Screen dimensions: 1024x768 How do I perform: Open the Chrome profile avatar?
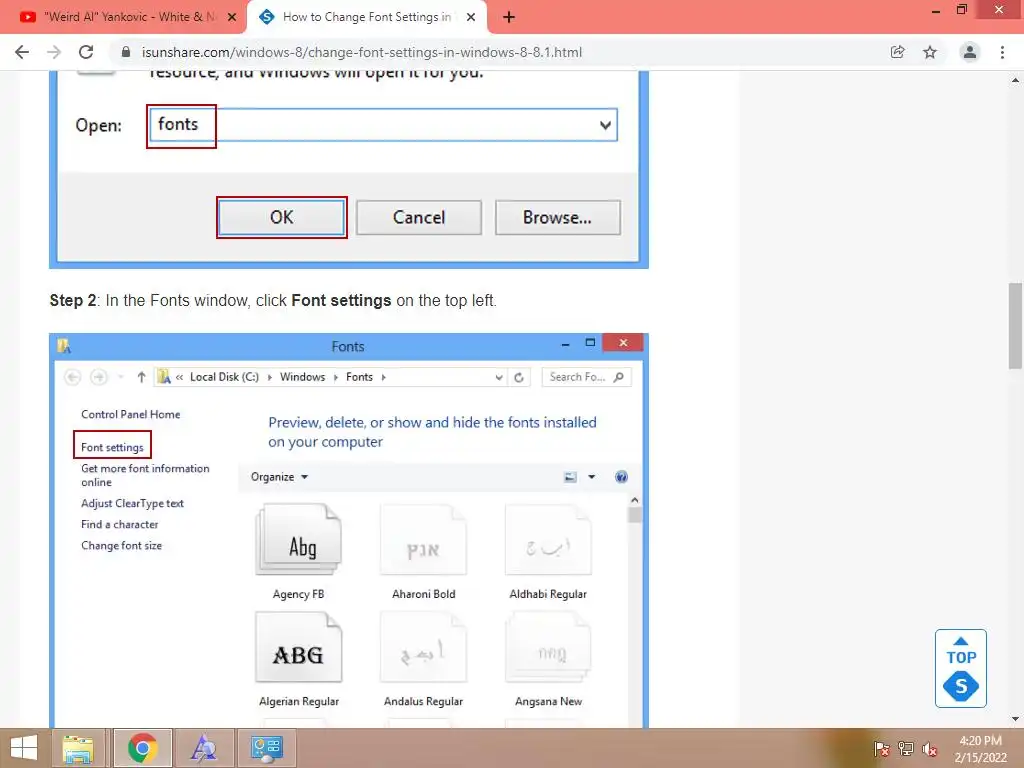[970, 52]
